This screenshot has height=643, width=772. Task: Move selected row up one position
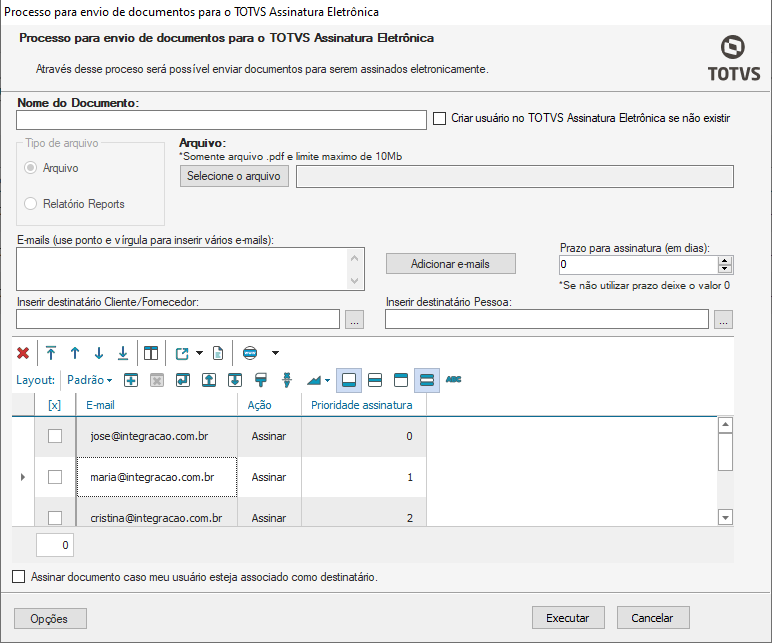75,353
